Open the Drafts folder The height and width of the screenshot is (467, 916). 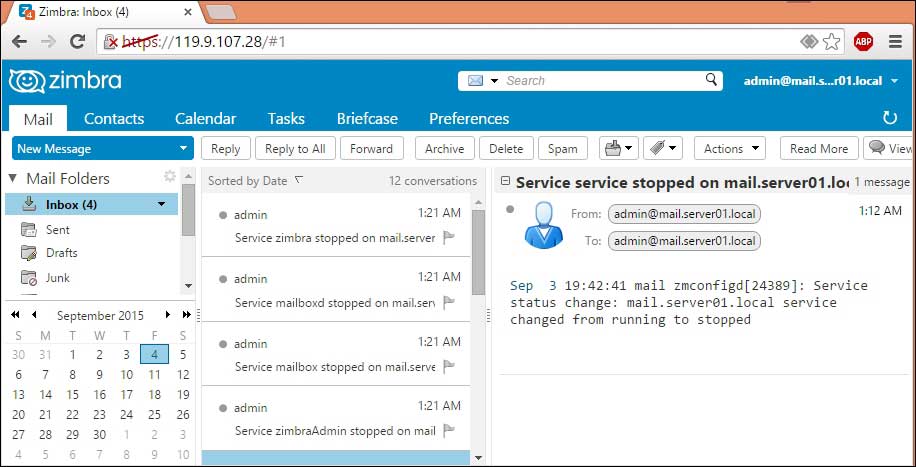coord(61,253)
